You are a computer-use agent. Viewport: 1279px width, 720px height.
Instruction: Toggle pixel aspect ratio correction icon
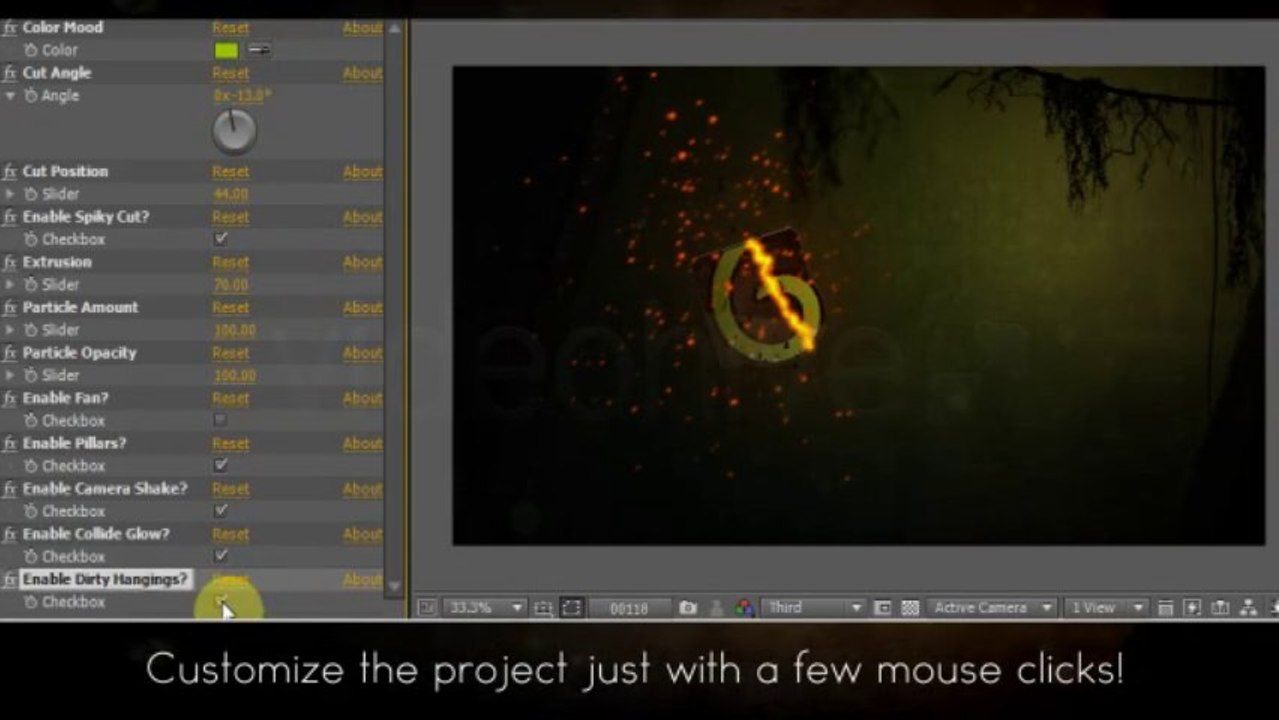click(1166, 607)
